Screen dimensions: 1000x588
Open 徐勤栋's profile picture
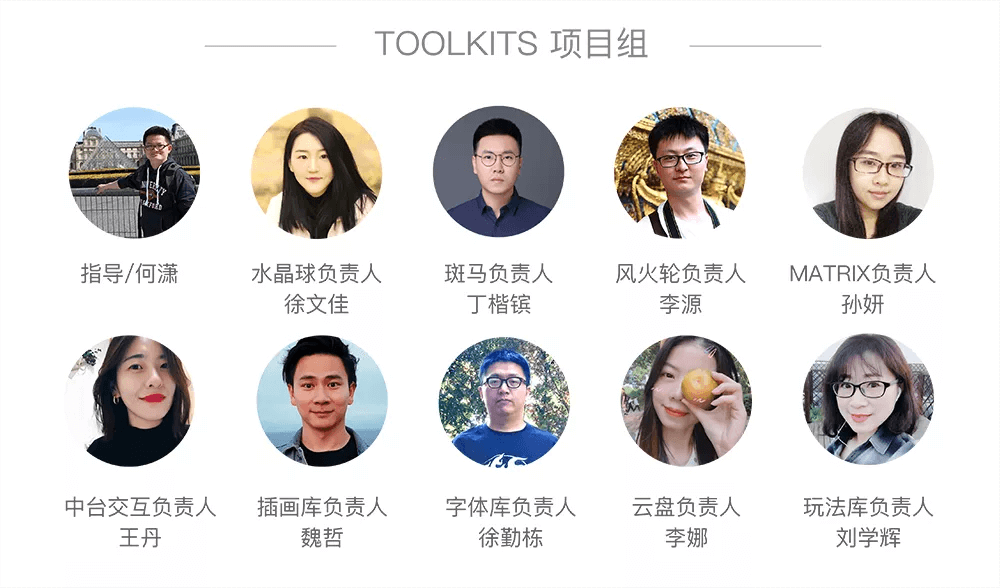click(504, 401)
